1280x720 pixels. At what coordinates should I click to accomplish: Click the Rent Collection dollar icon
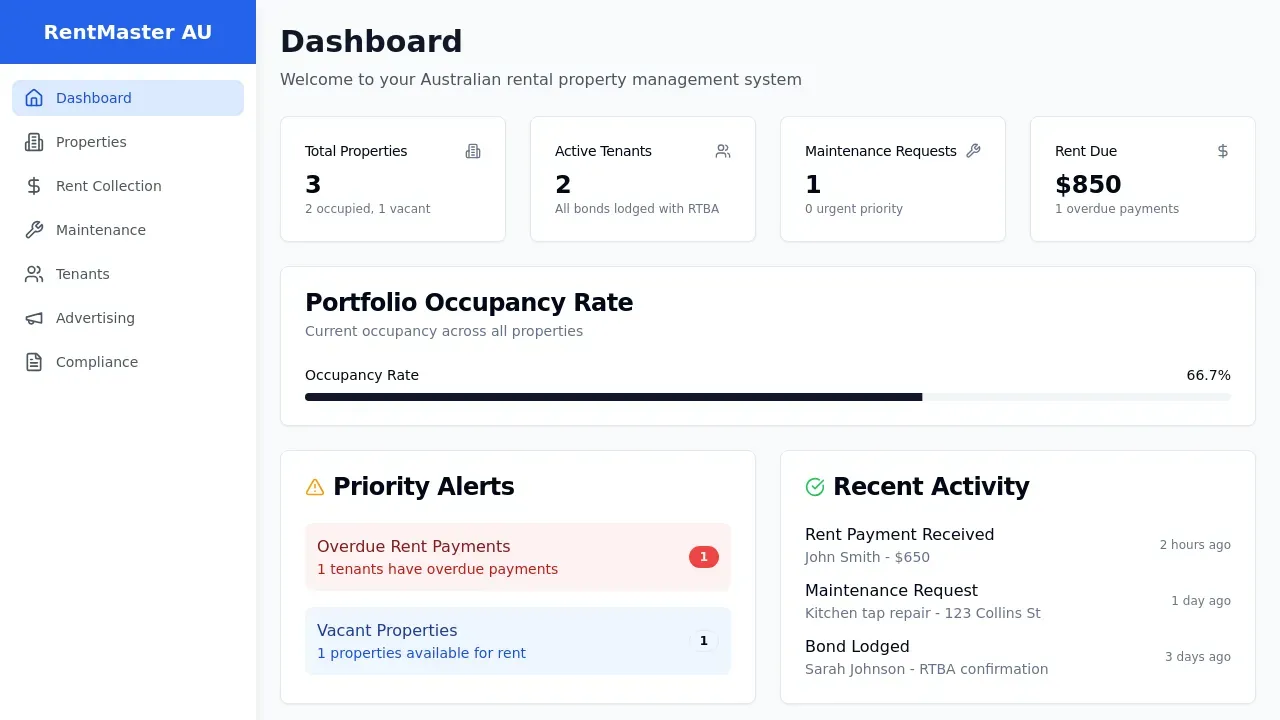click(x=34, y=186)
